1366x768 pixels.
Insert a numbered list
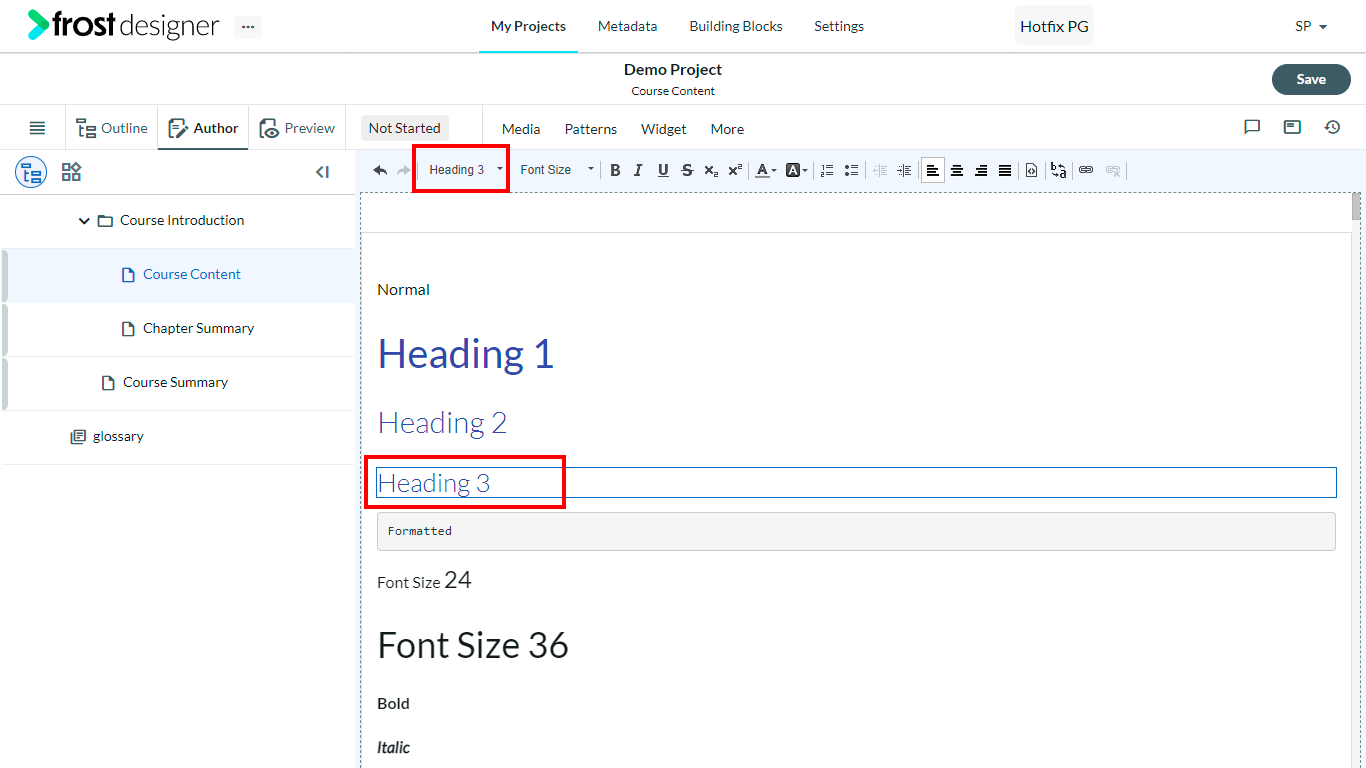pyautogui.click(x=827, y=170)
